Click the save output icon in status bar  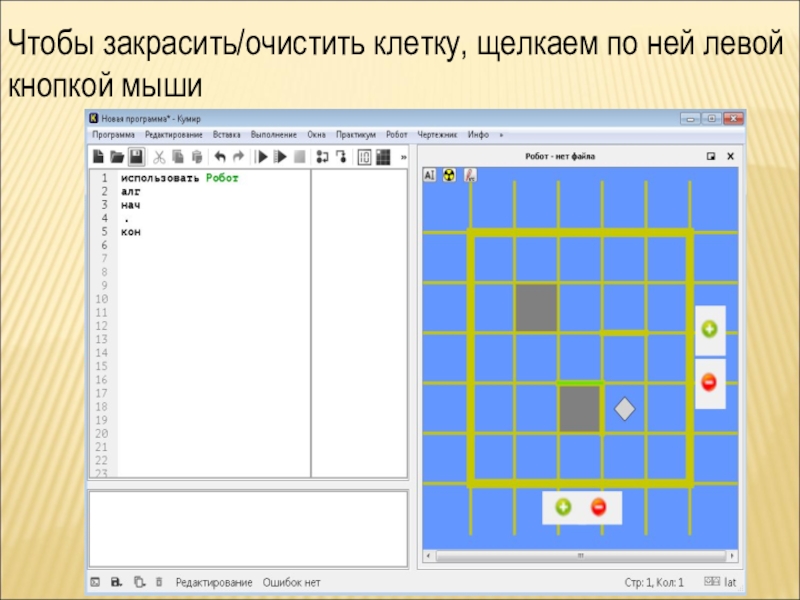tap(117, 582)
